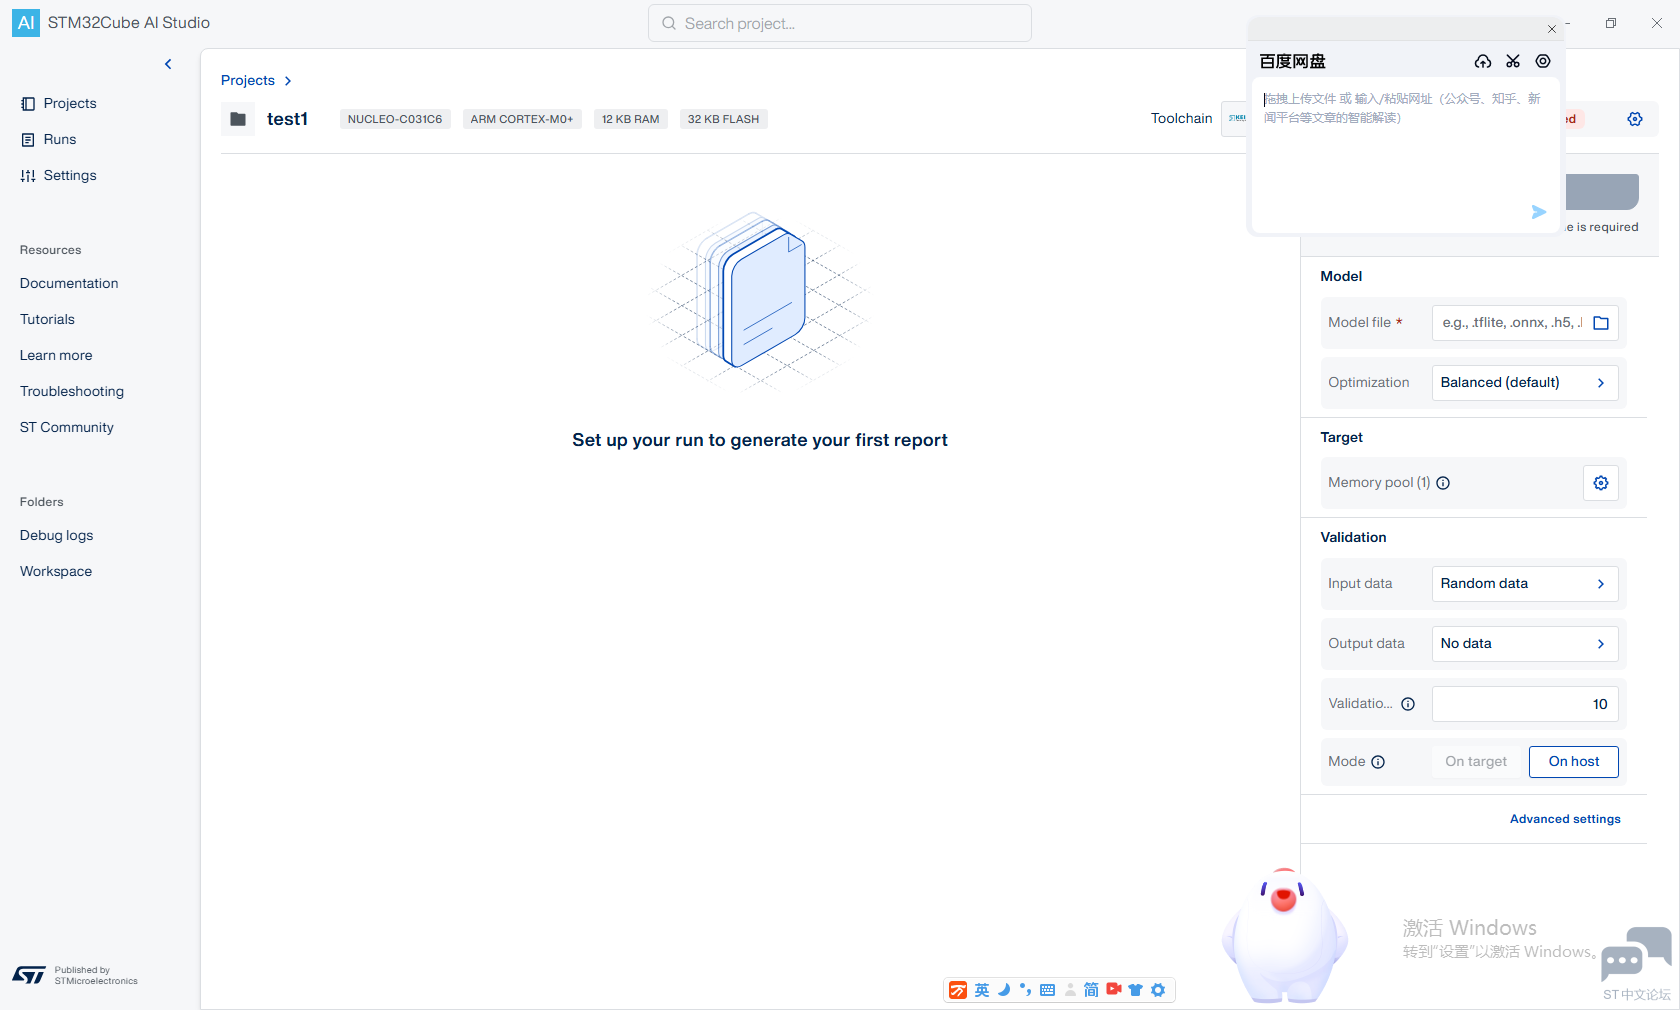Image resolution: width=1680 pixels, height=1010 pixels.
Task: Open Projects in the sidebar
Action: tap(59, 103)
